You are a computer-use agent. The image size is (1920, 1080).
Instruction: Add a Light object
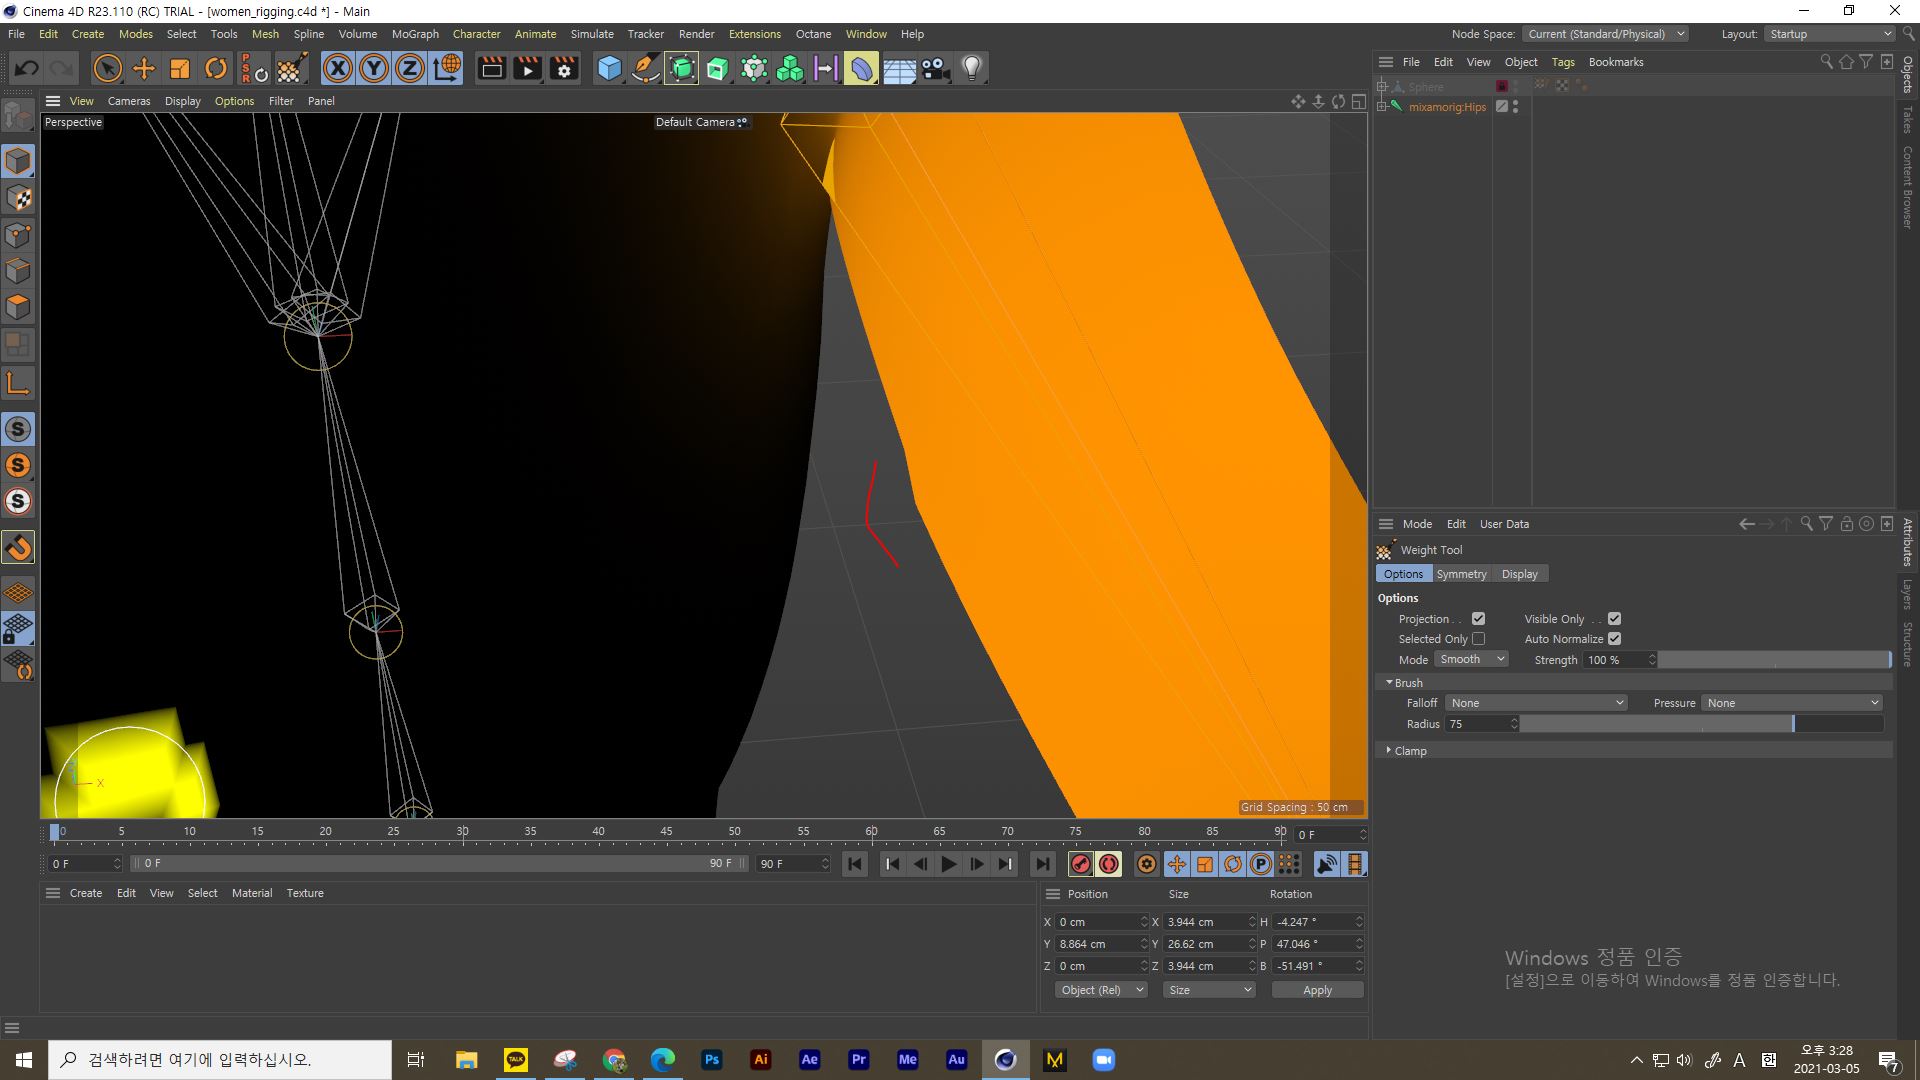click(x=971, y=68)
